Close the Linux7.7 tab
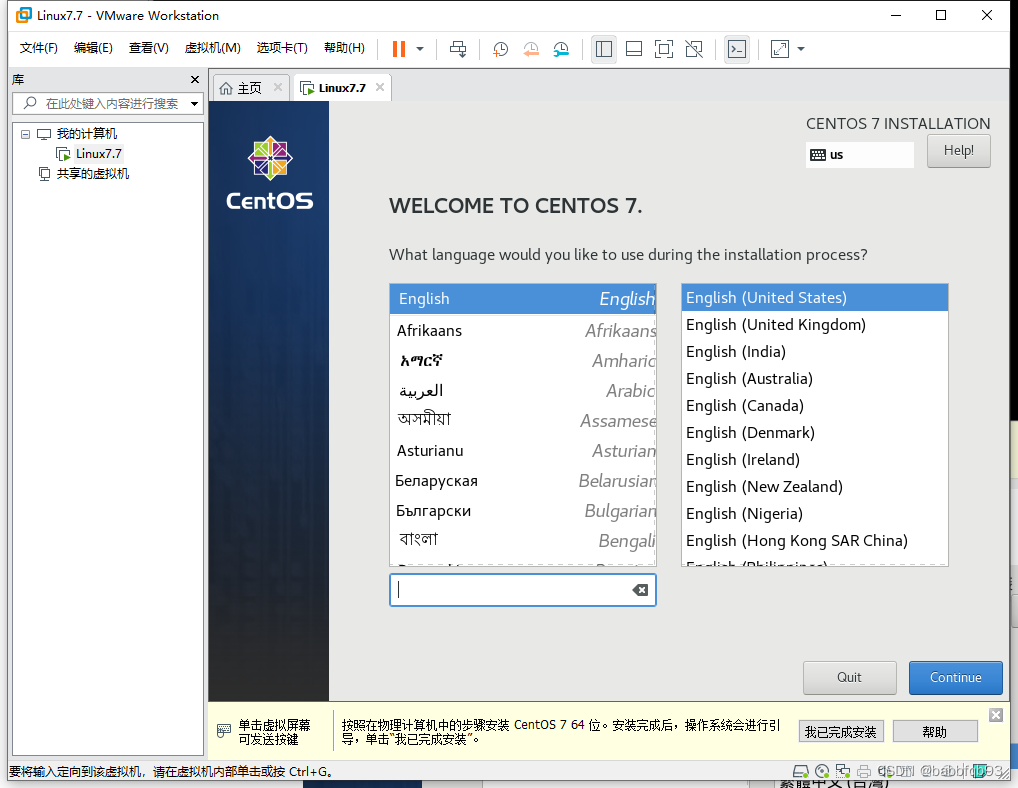Image resolution: width=1018 pixels, height=788 pixels. (x=380, y=87)
